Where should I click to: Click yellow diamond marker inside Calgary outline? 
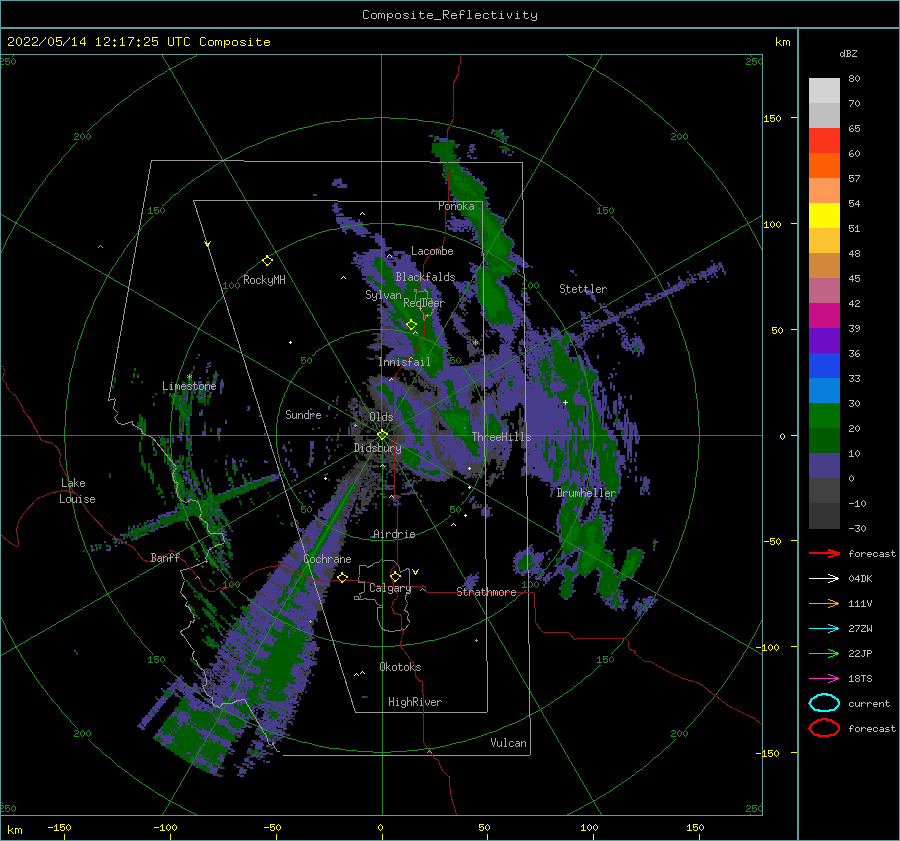[x=395, y=576]
